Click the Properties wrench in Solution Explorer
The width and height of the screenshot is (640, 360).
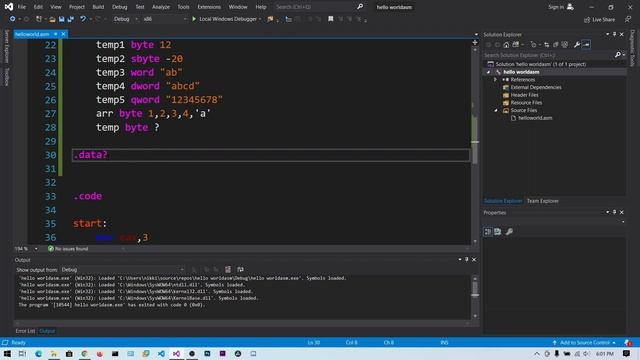pos(576,44)
